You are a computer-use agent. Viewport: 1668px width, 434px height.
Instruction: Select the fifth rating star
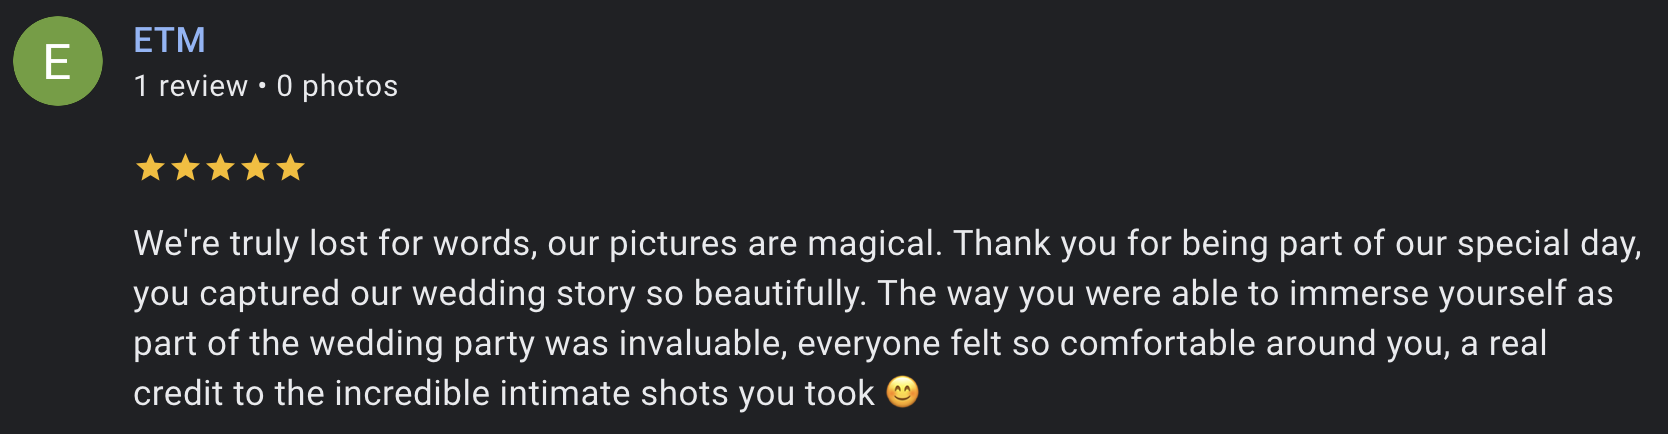pos(290,167)
